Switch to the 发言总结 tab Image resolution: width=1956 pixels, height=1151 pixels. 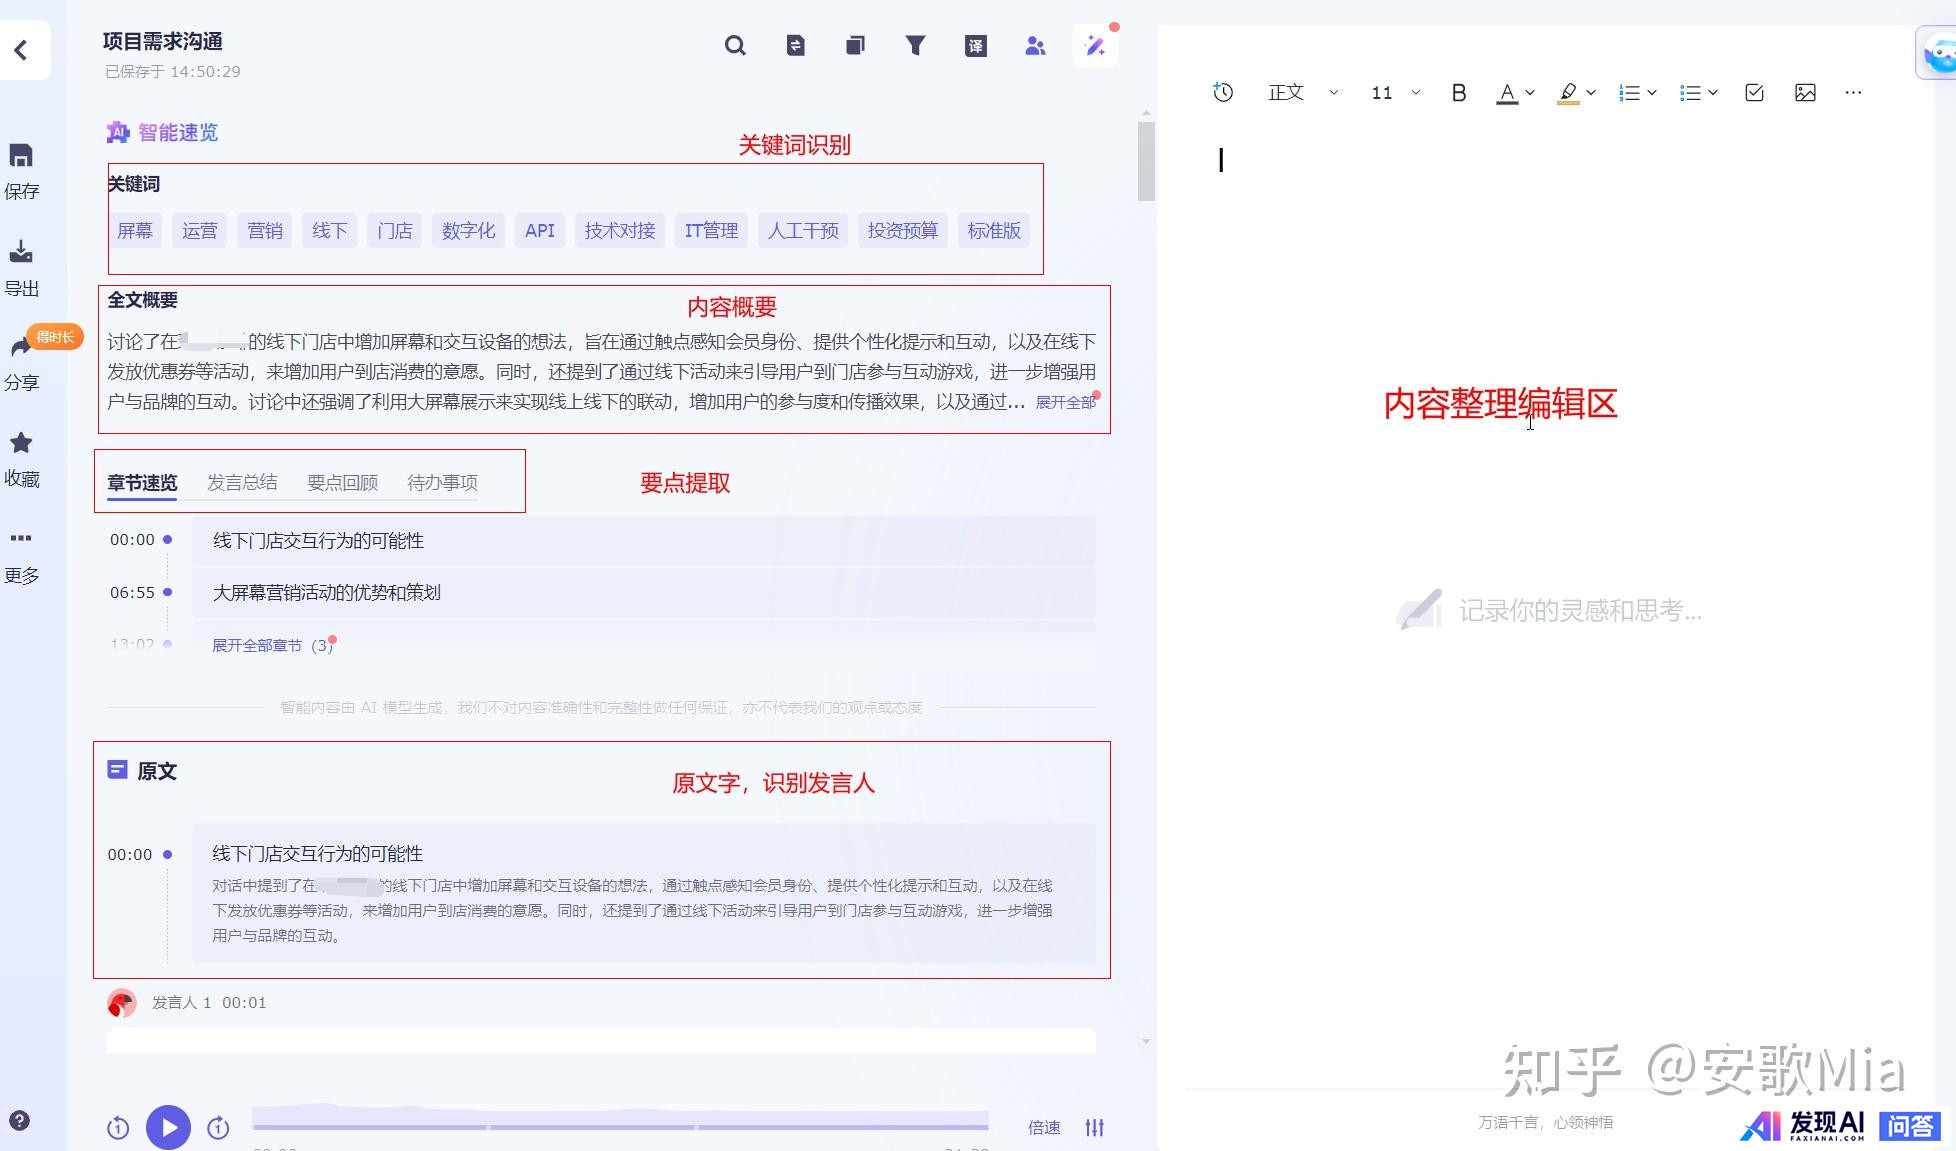click(242, 483)
